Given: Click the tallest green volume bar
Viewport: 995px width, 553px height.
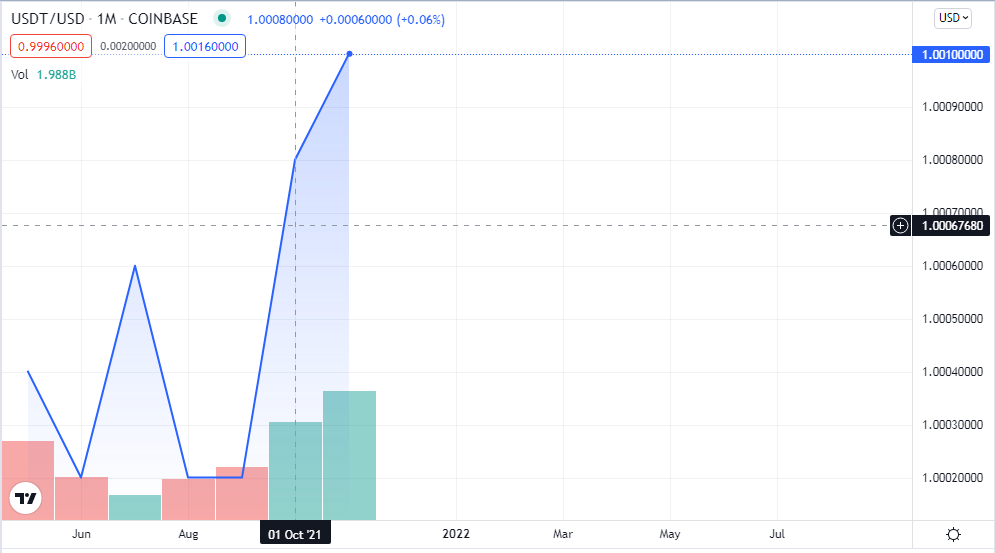Looking at the screenshot, I should click(x=350, y=456).
